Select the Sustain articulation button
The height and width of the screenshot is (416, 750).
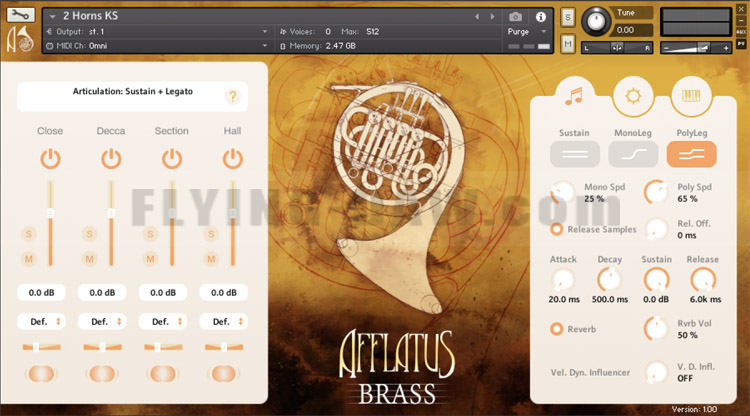coord(574,154)
